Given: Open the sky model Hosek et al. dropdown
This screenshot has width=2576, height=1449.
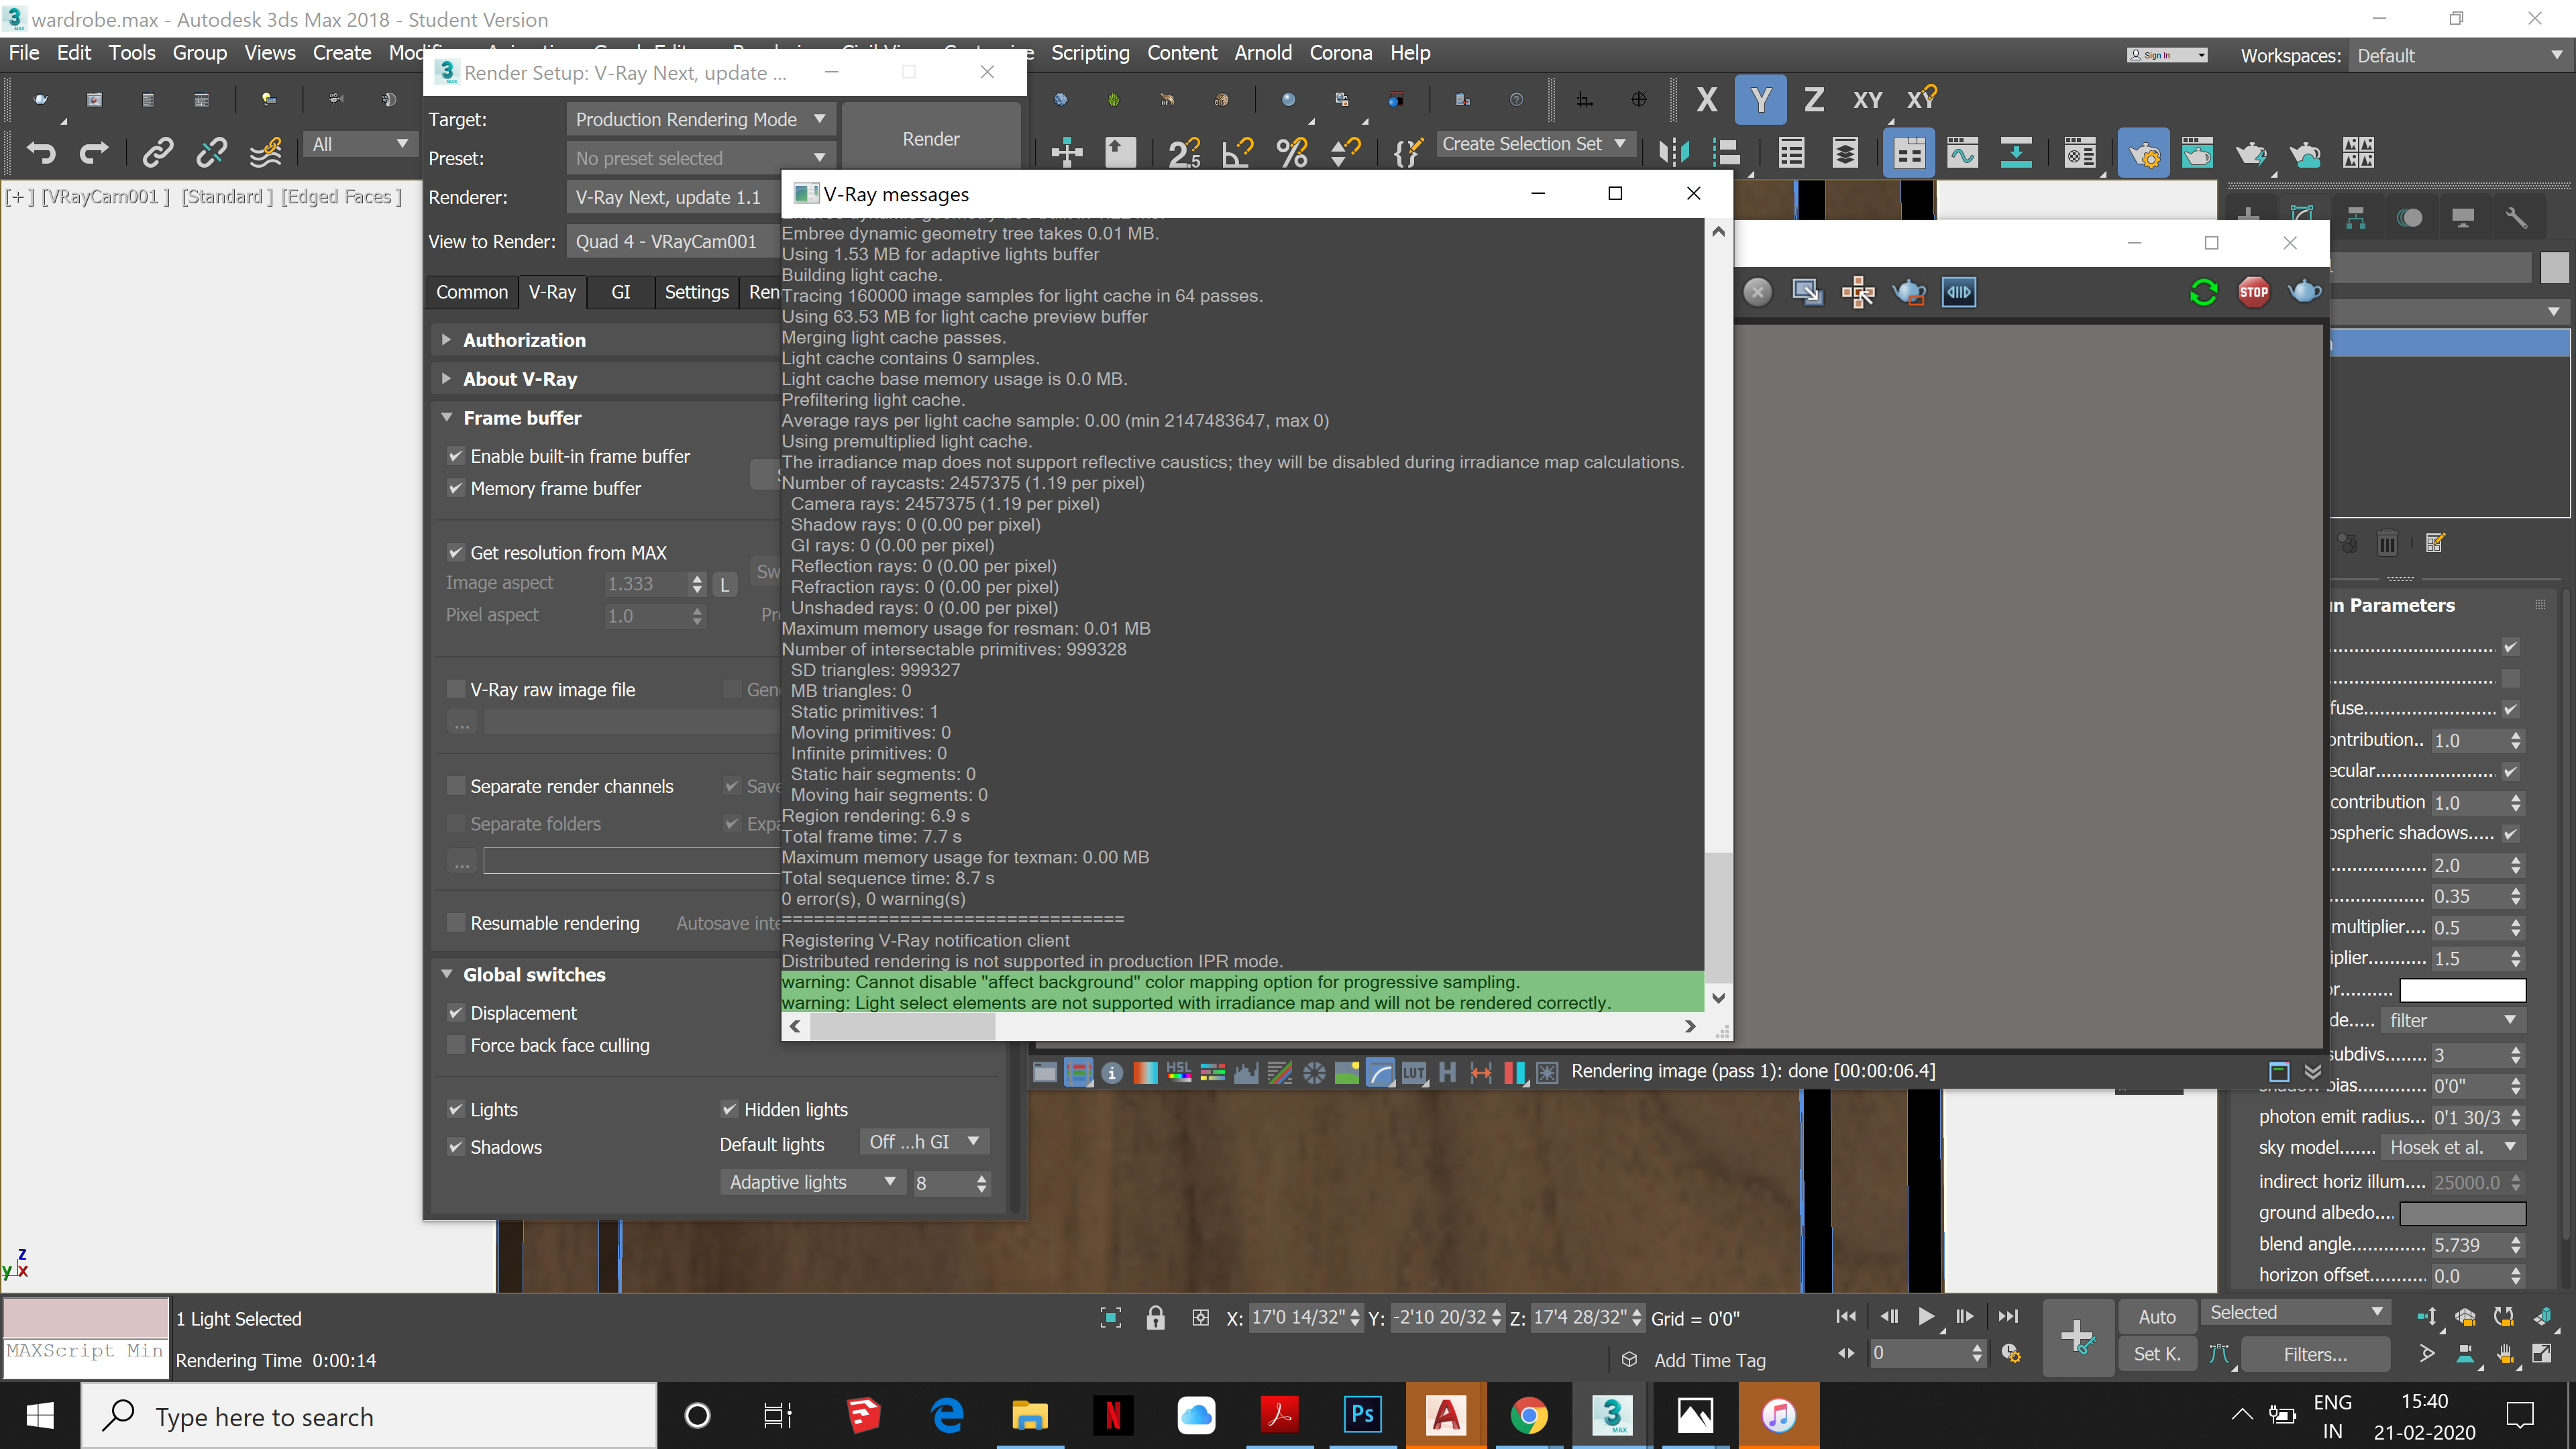Looking at the screenshot, I should (x=2452, y=1147).
